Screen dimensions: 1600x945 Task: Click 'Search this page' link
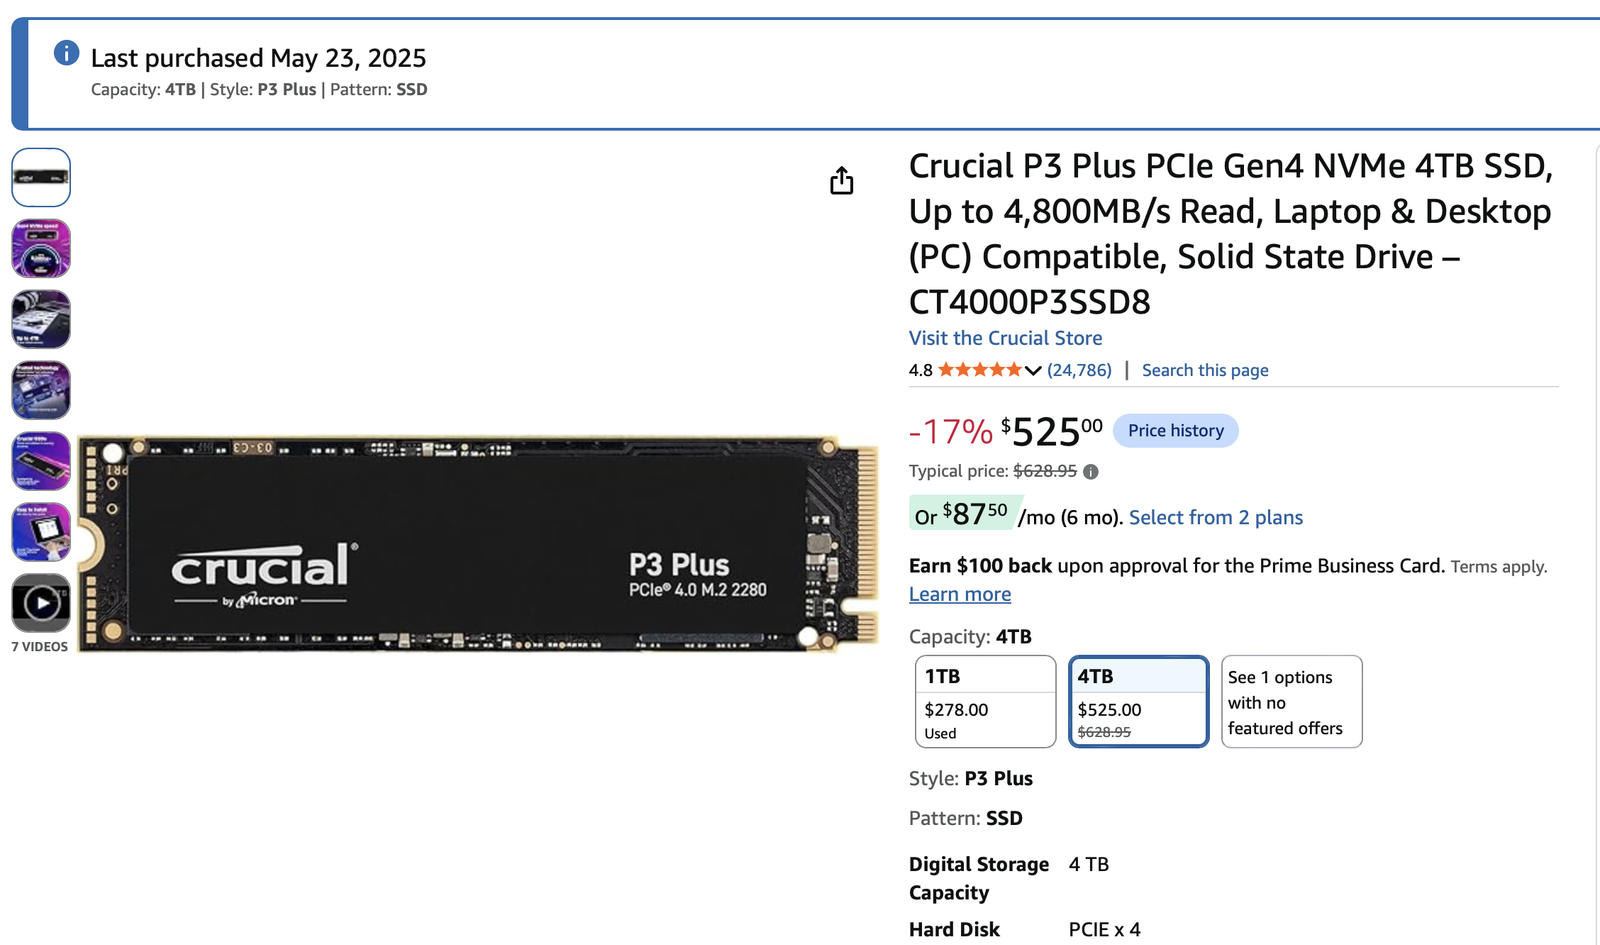pos(1205,370)
